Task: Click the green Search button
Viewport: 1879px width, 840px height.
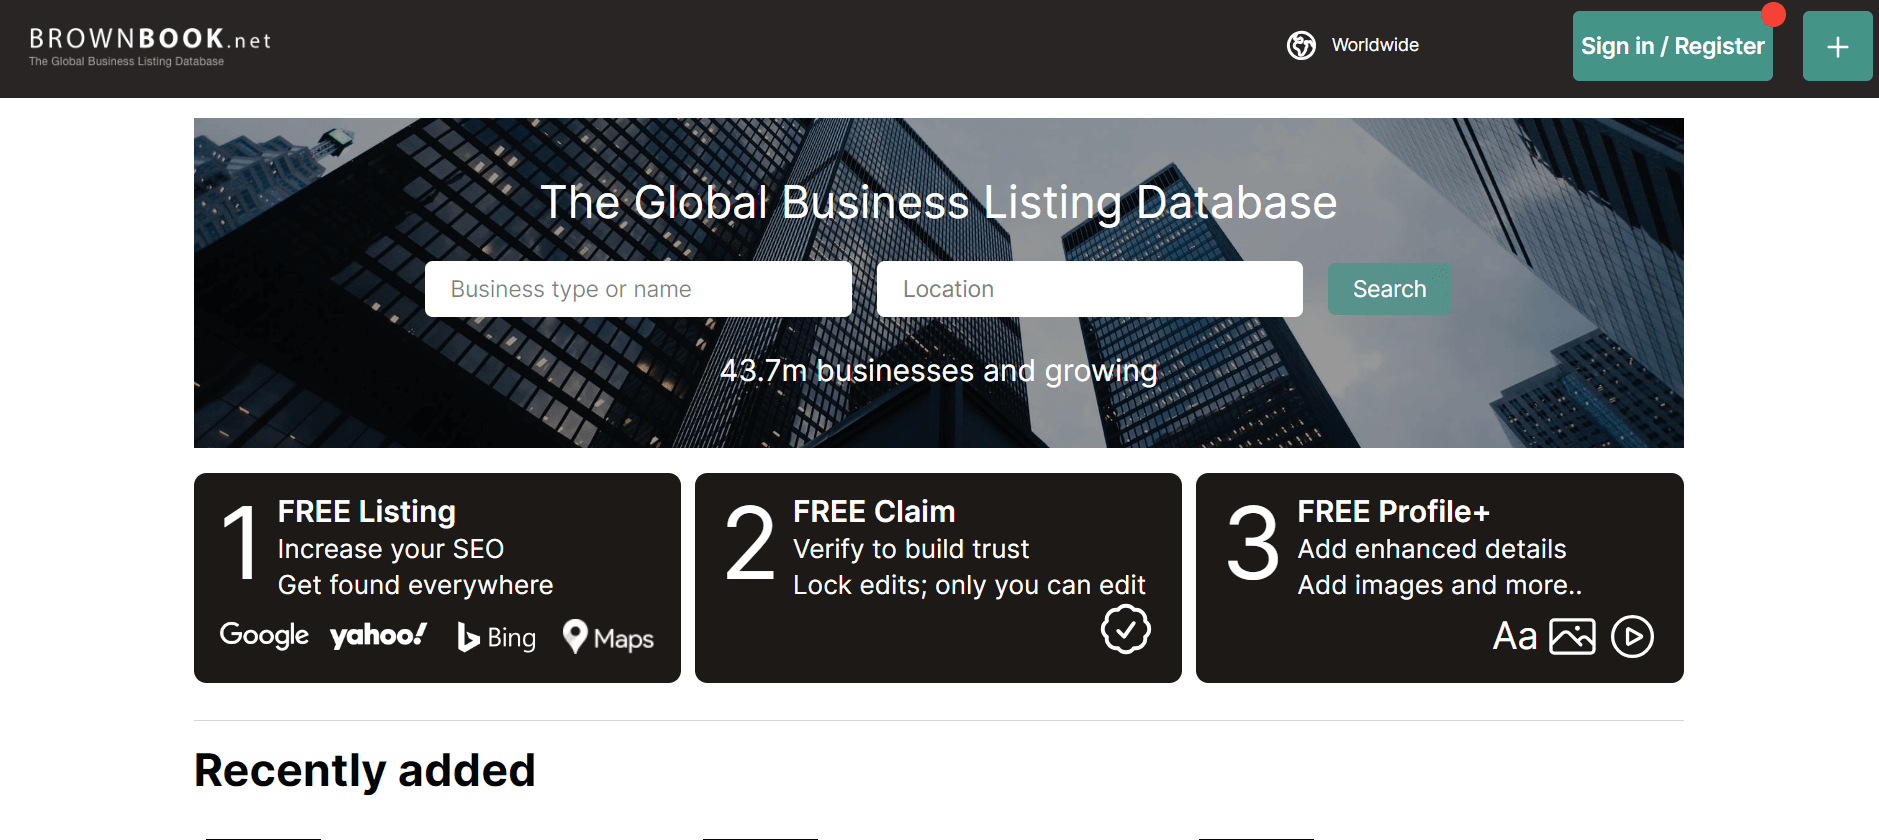Action: 1389,289
